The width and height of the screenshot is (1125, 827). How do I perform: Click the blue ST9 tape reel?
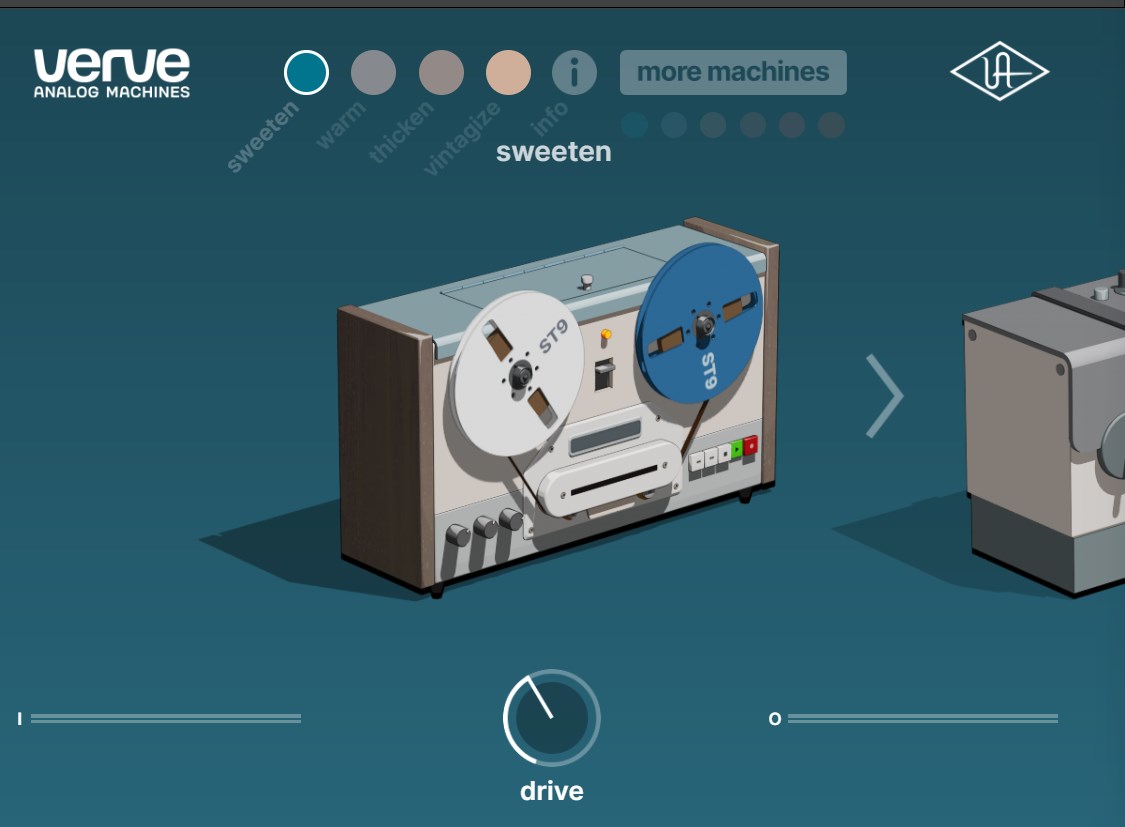pyautogui.click(x=700, y=323)
